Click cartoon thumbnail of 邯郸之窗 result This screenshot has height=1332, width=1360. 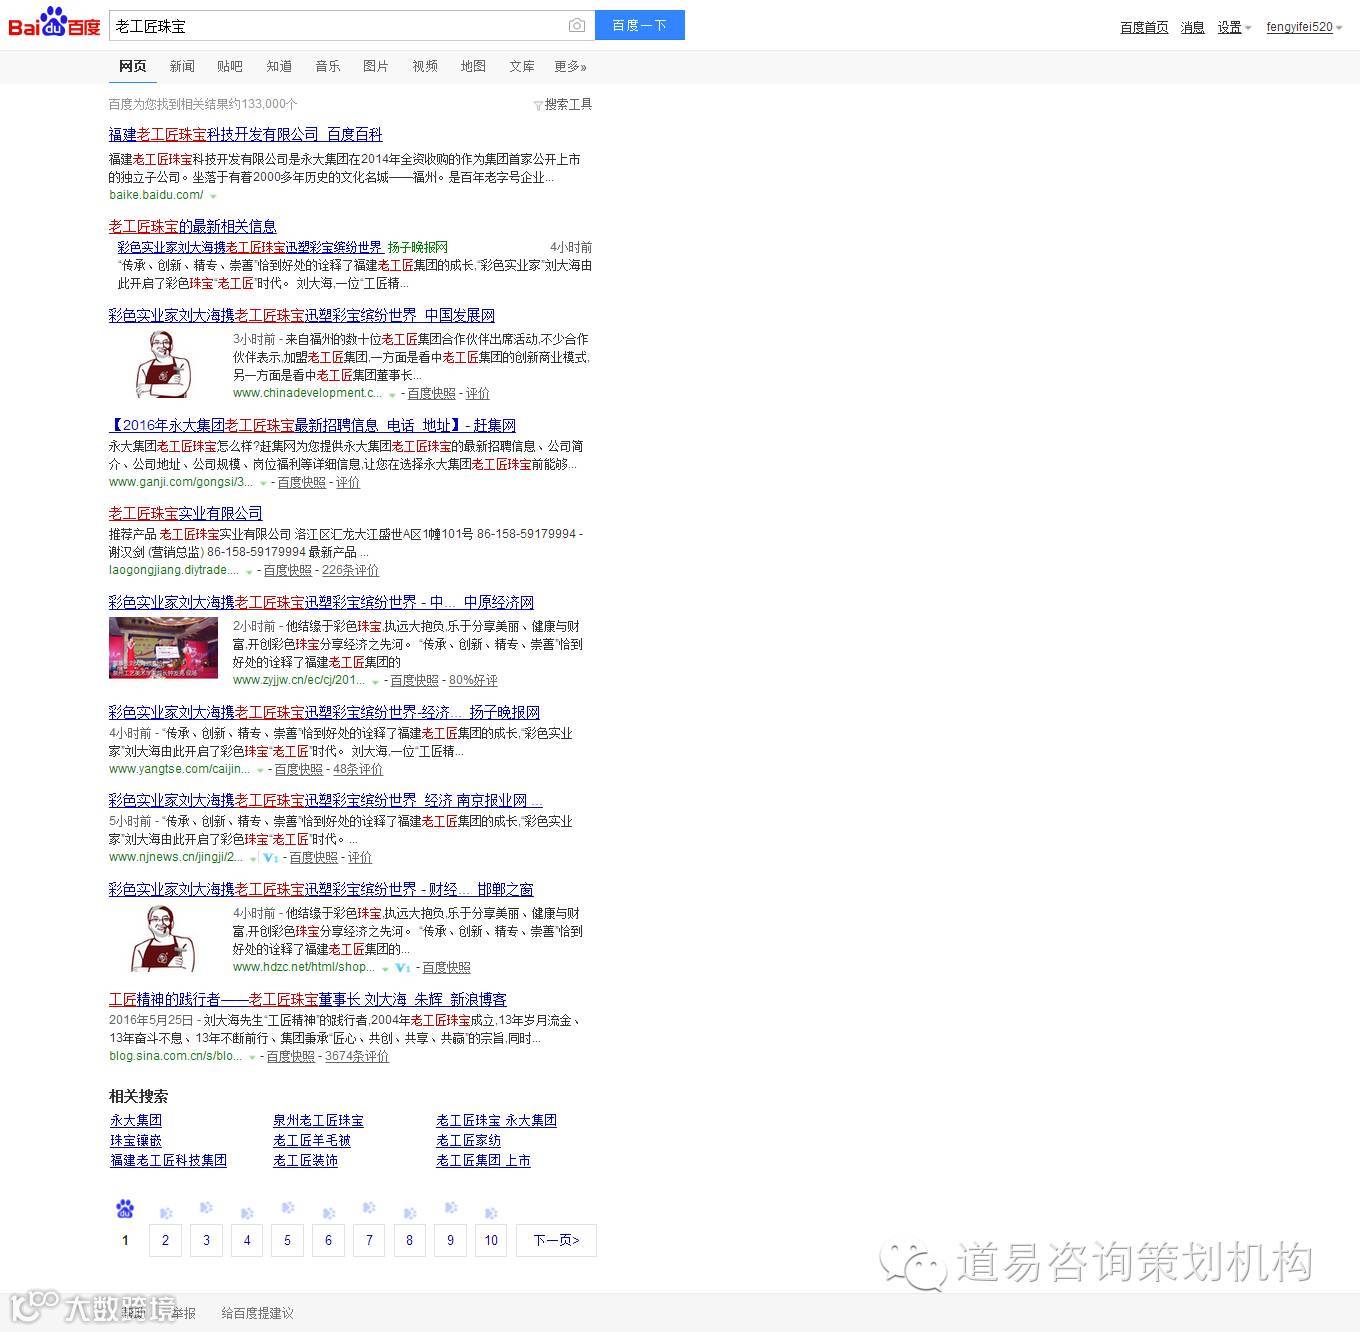coord(164,938)
